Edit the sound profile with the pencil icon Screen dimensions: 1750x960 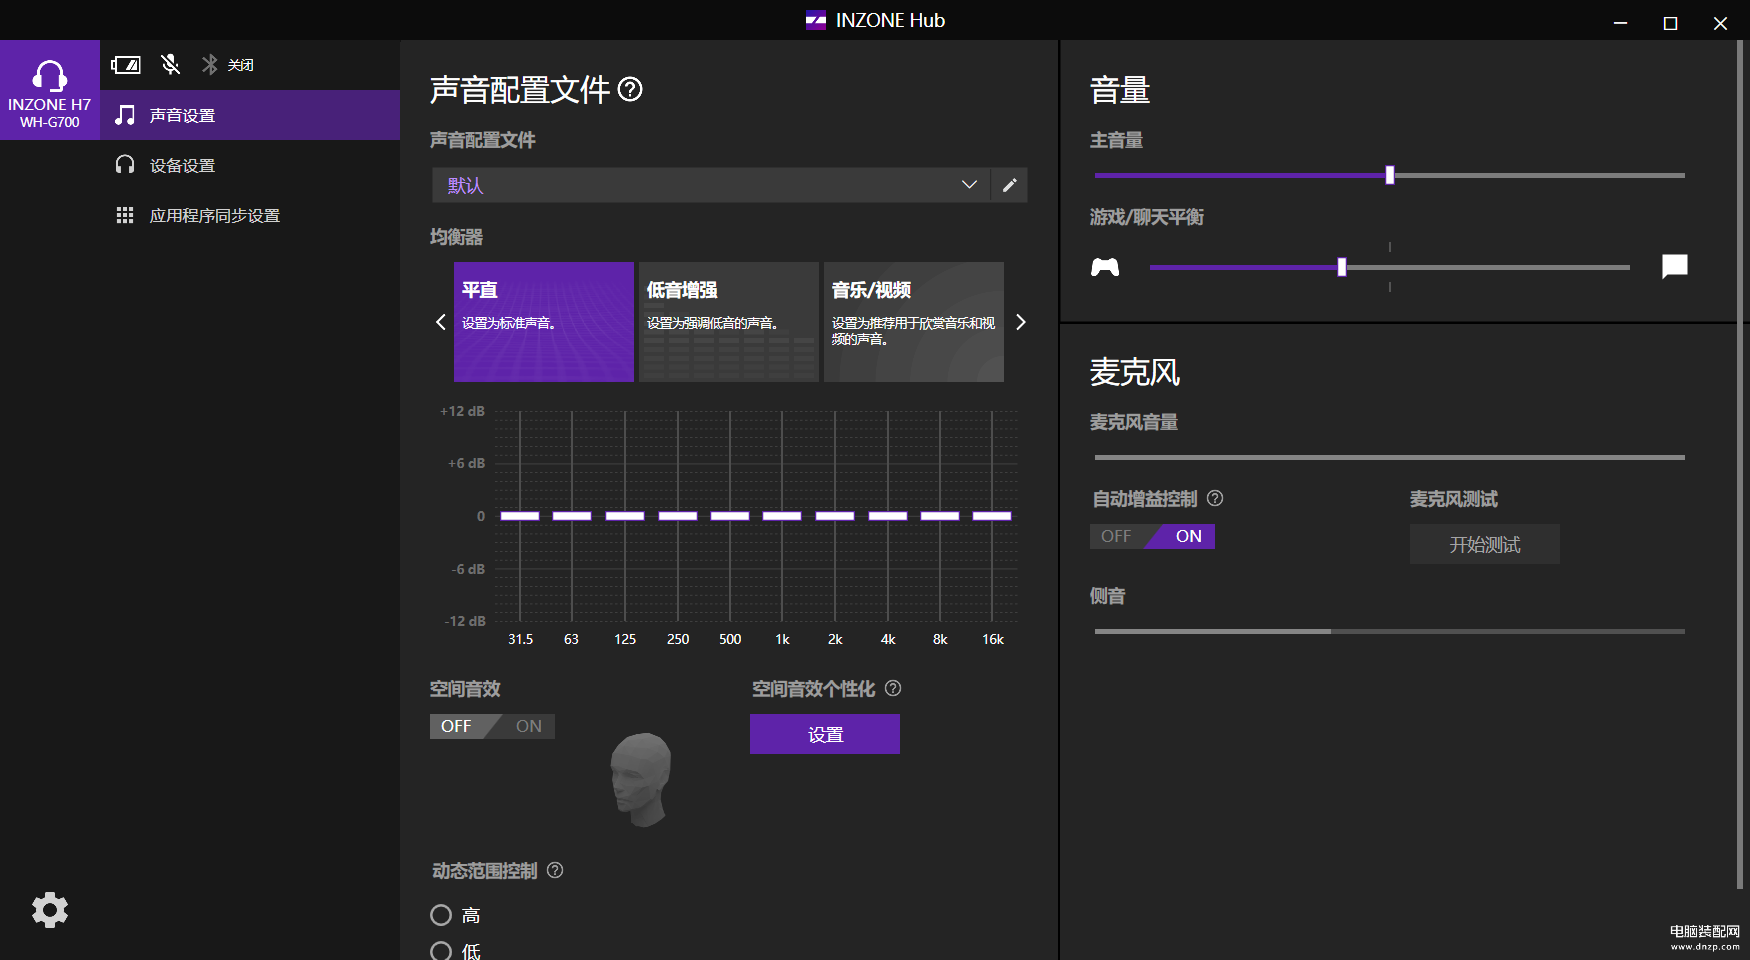point(1009,185)
